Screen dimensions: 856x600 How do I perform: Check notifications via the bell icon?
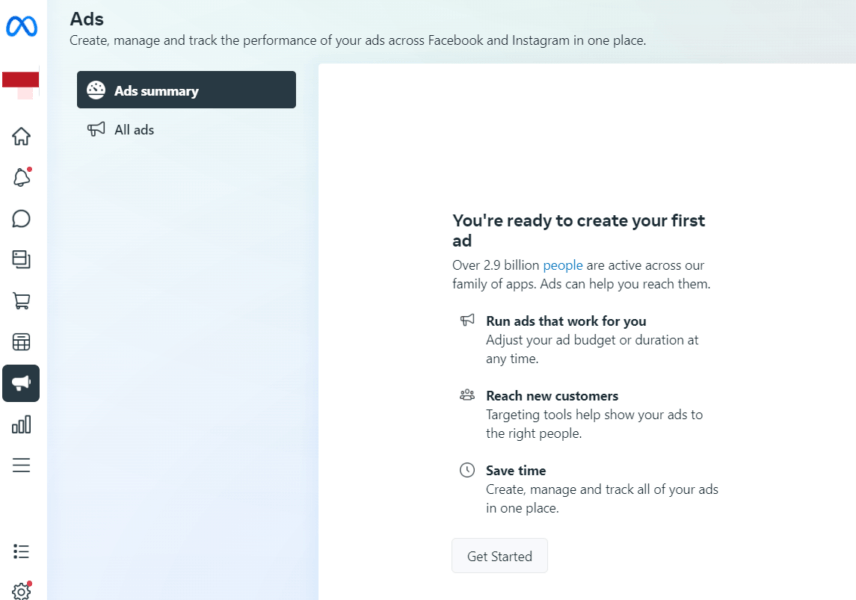point(21,177)
